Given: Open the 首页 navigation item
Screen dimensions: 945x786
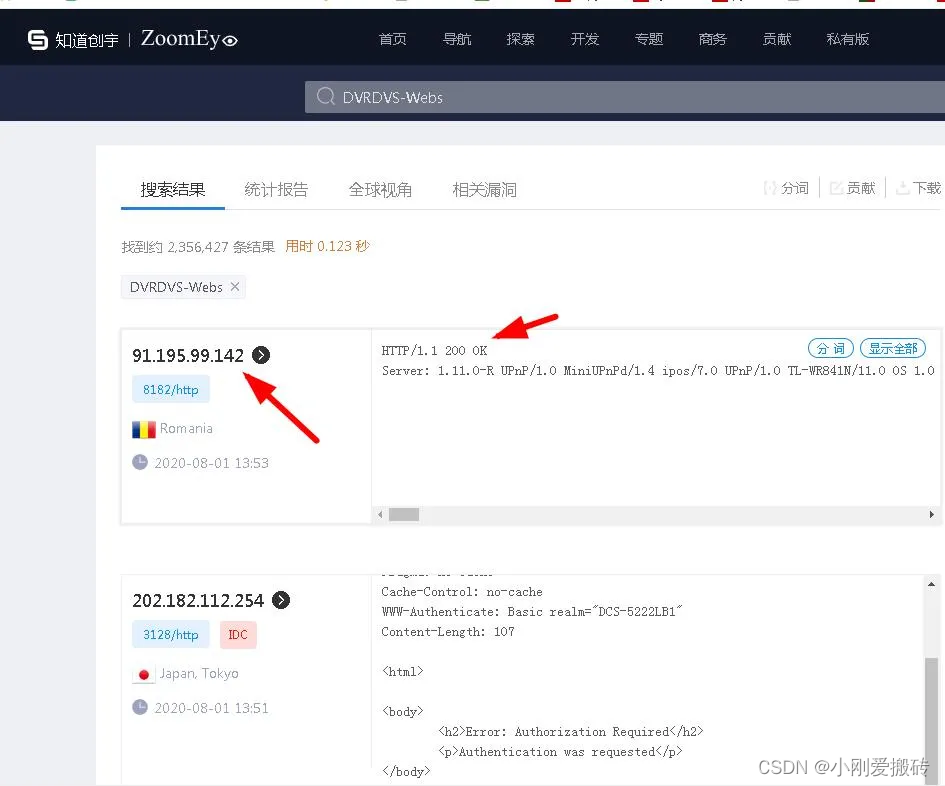Looking at the screenshot, I should point(392,39).
